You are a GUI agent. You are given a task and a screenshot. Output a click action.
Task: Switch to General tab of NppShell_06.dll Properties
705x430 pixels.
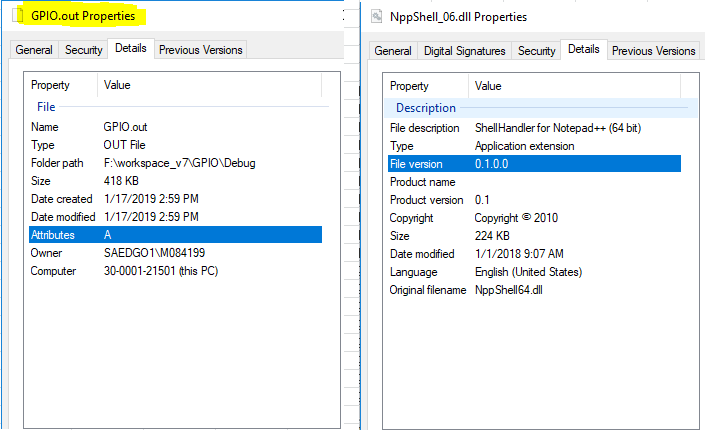pyautogui.click(x=393, y=51)
